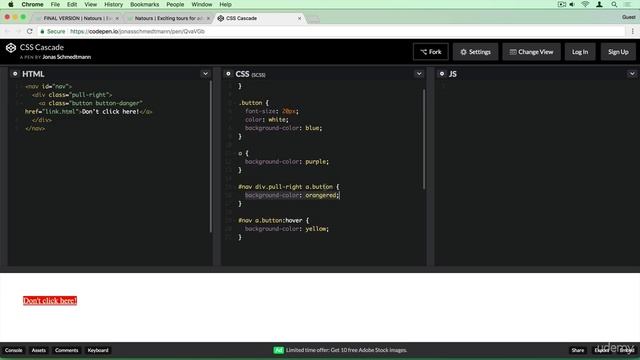Image resolution: width=640 pixels, height=360 pixels.
Task: Open the Bookmarks menu
Action: 144,4
